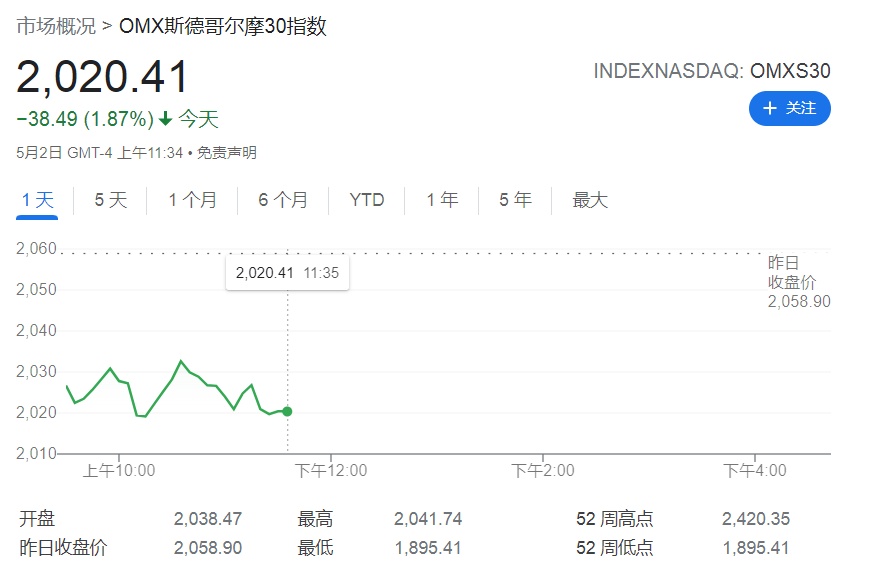Open the 市场概况 breadcrumb link
Viewport: 874px width, 571px height.
[56, 26]
